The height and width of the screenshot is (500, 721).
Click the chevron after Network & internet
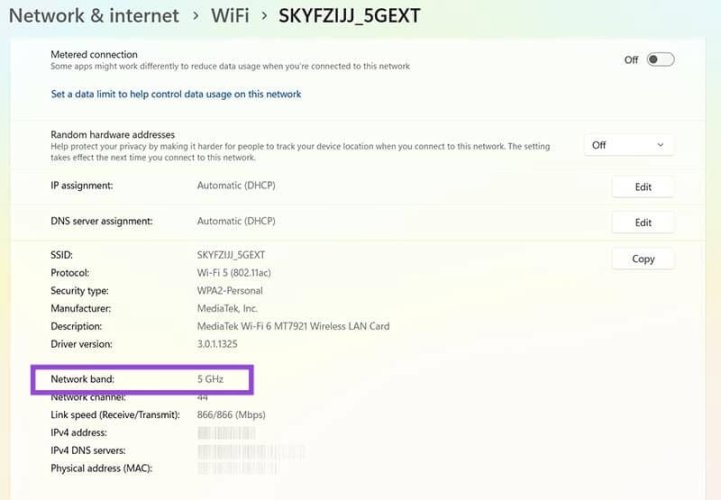[196, 16]
